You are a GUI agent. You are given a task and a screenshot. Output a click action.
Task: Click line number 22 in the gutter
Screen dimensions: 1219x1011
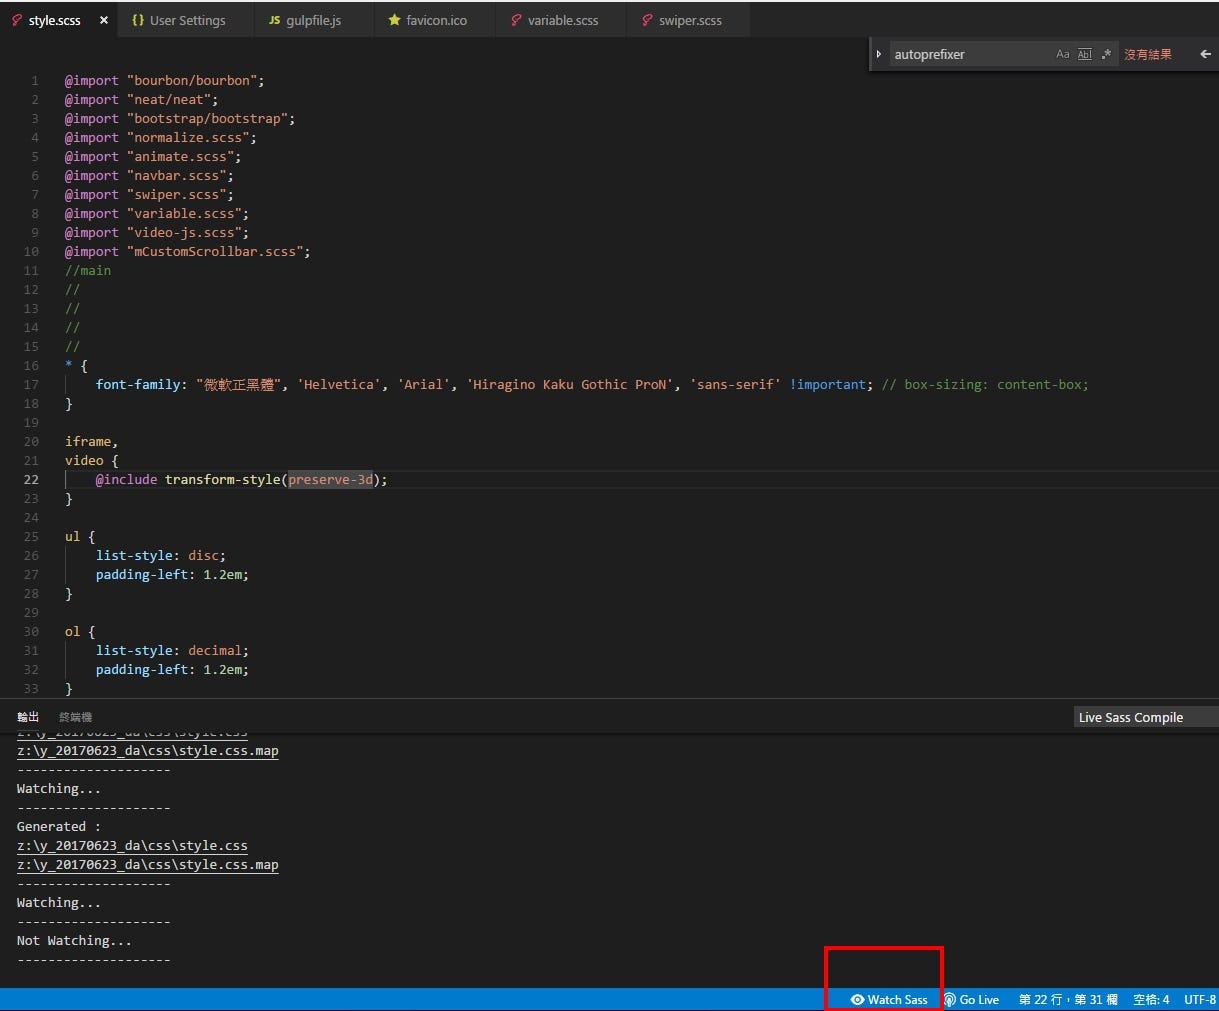(x=31, y=480)
